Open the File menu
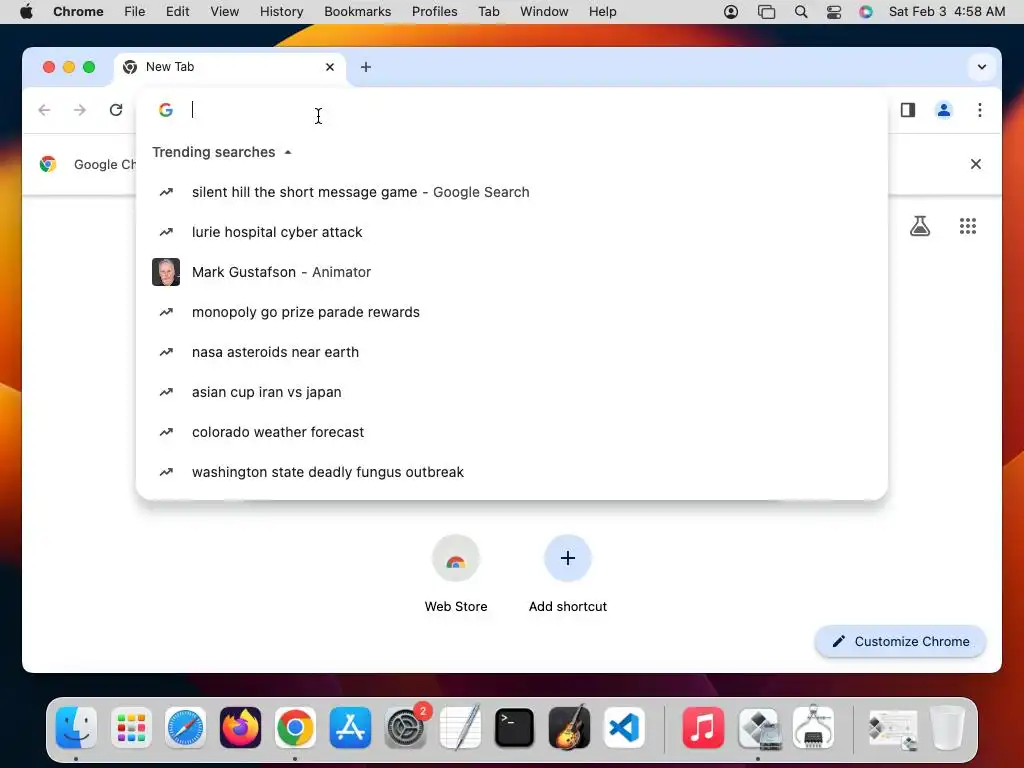Viewport: 1024px width, 768px height. click(x=135, y=12)
